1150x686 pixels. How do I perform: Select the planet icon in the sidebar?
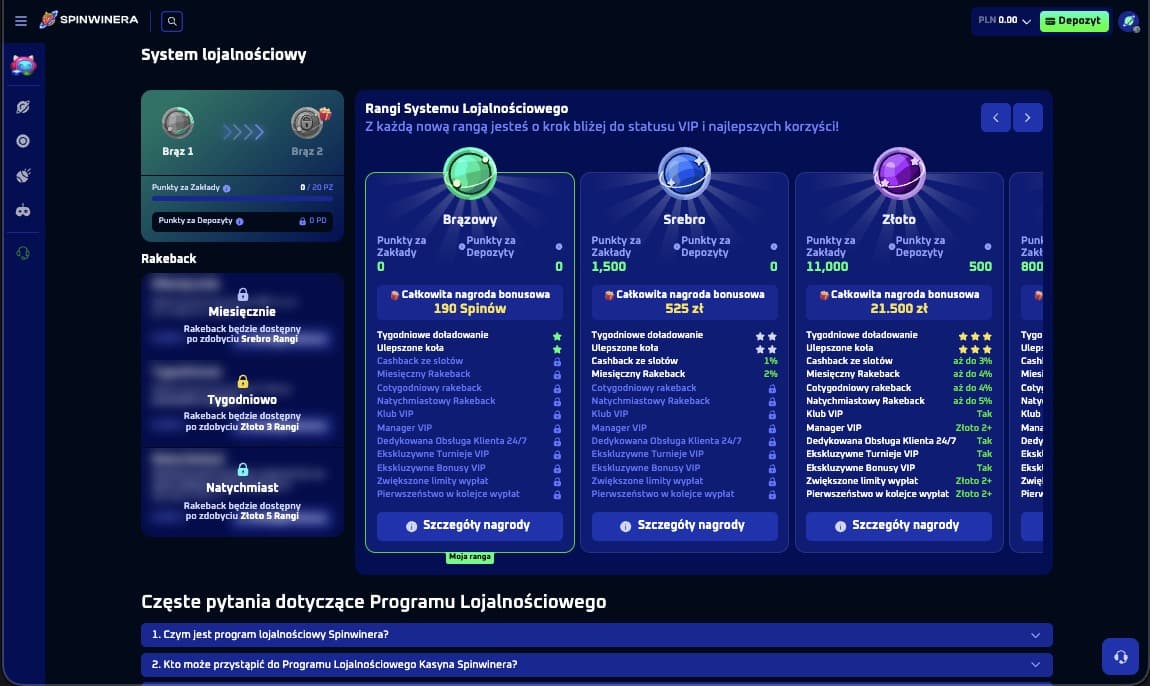click(x=22, y=106)
